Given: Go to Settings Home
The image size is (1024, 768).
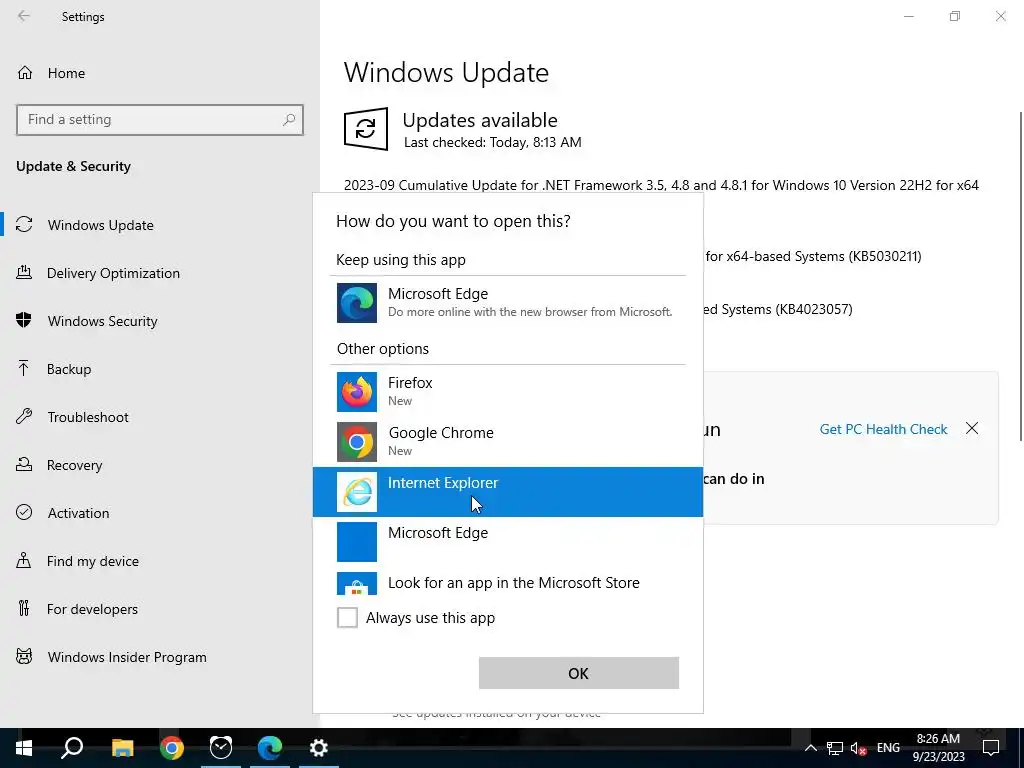Looking at the screenshot, I should [x=160, y=72].
